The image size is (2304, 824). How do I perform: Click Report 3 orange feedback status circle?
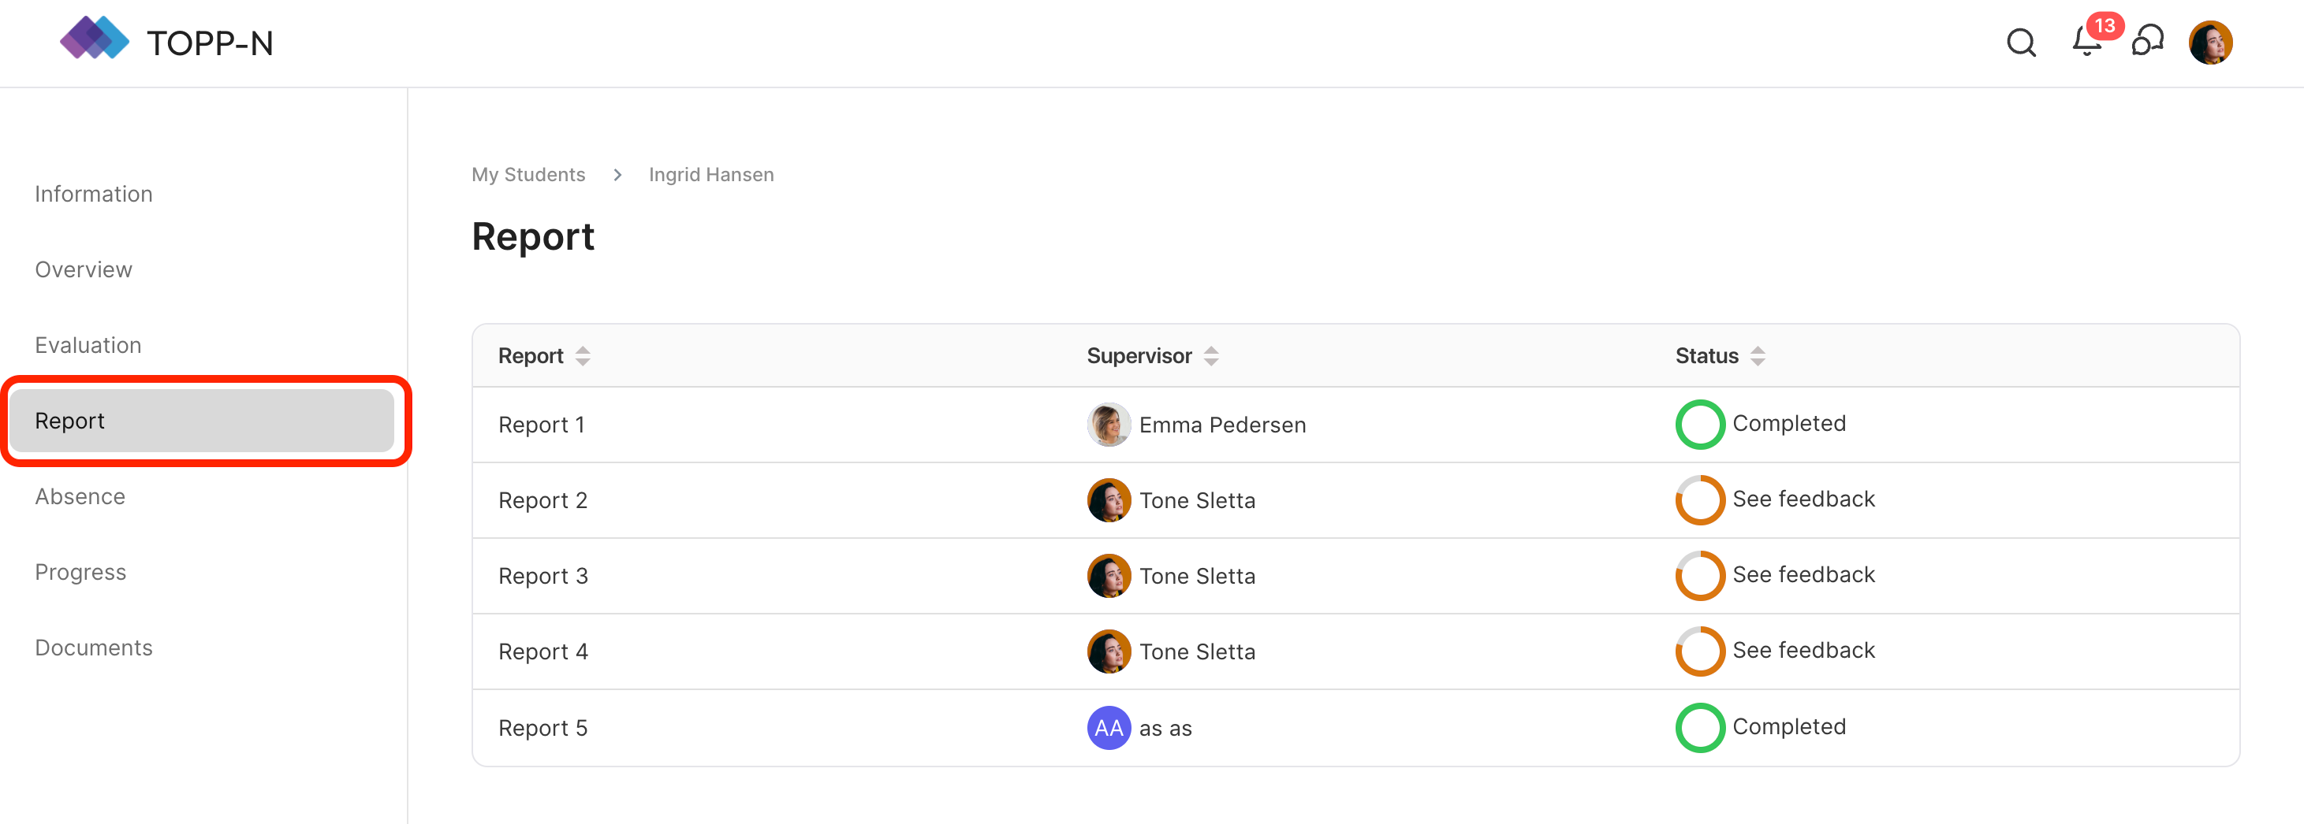1700,575
